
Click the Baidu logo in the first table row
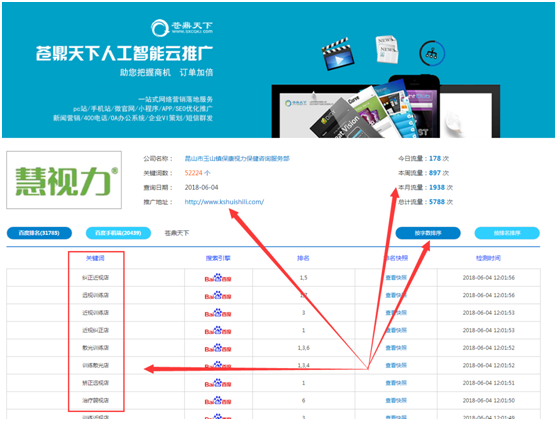tap(218, 278)
